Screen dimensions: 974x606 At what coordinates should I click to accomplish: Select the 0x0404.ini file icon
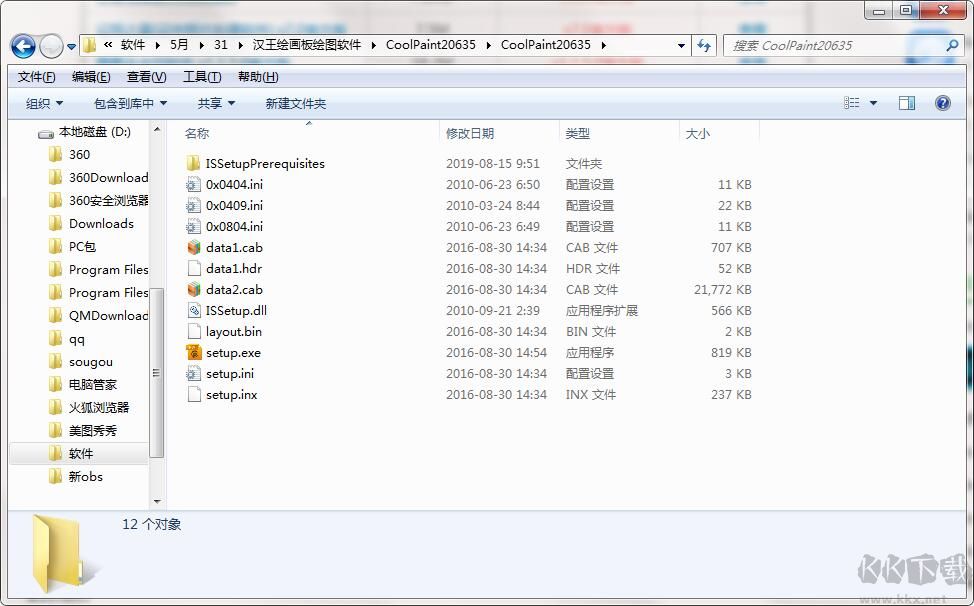coord(194,184)
